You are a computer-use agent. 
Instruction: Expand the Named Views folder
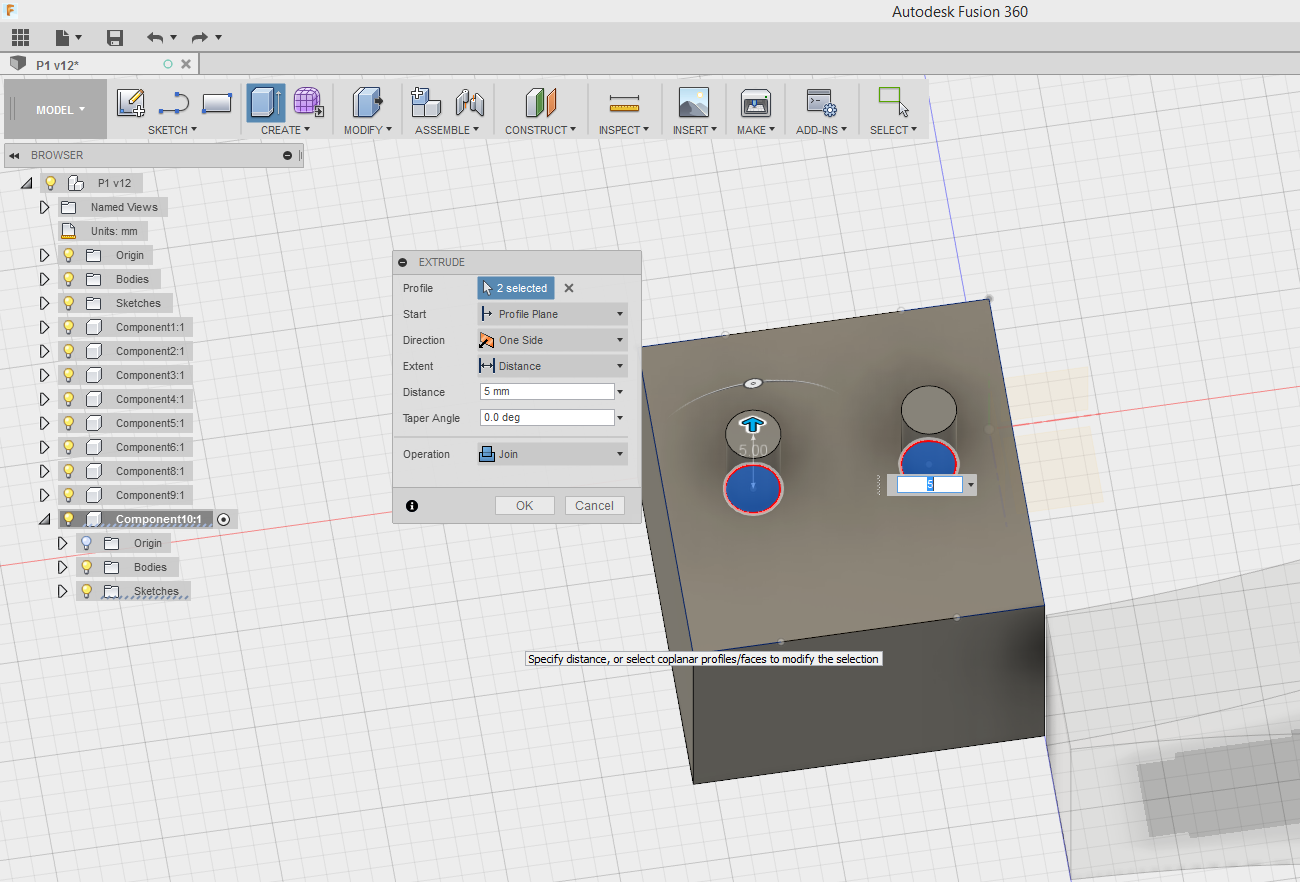click(x=44, y=207)
